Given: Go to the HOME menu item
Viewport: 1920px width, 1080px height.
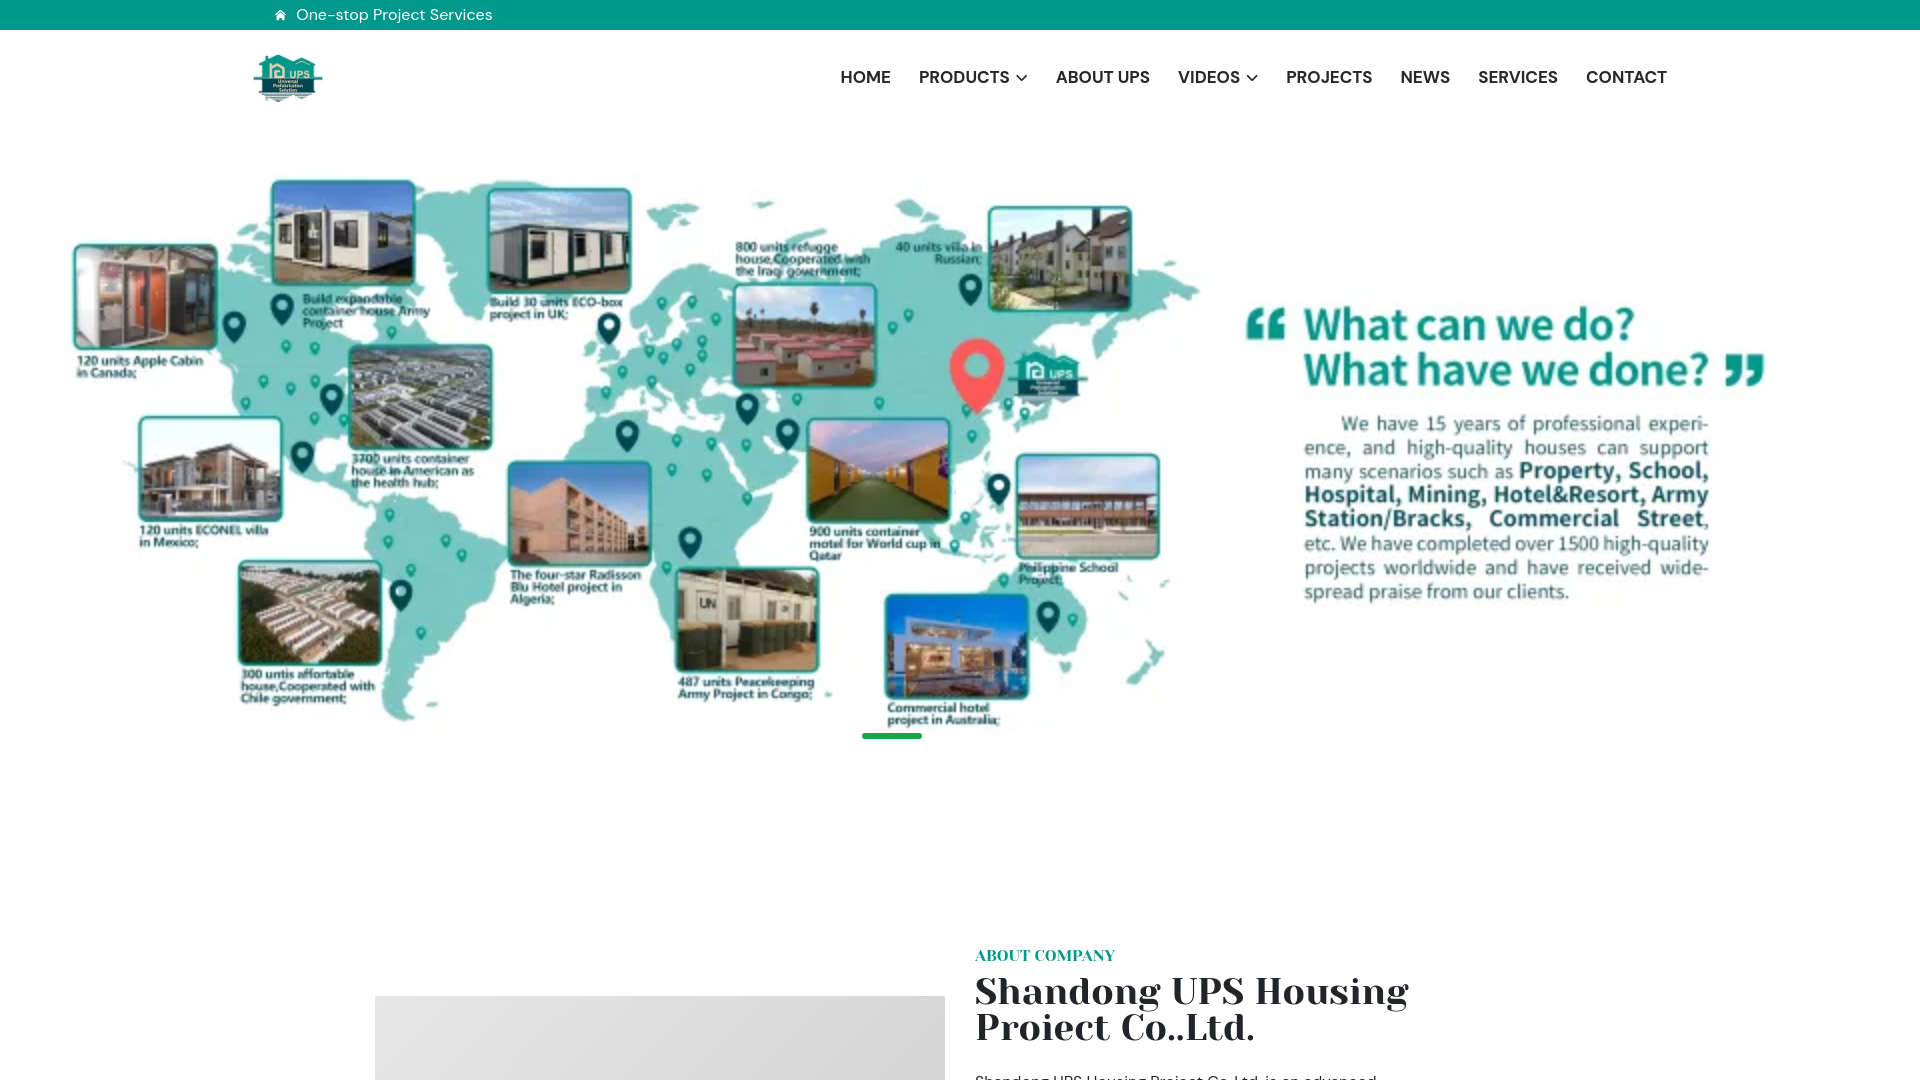Looking at the screenshot, I should tap(865, 77).
